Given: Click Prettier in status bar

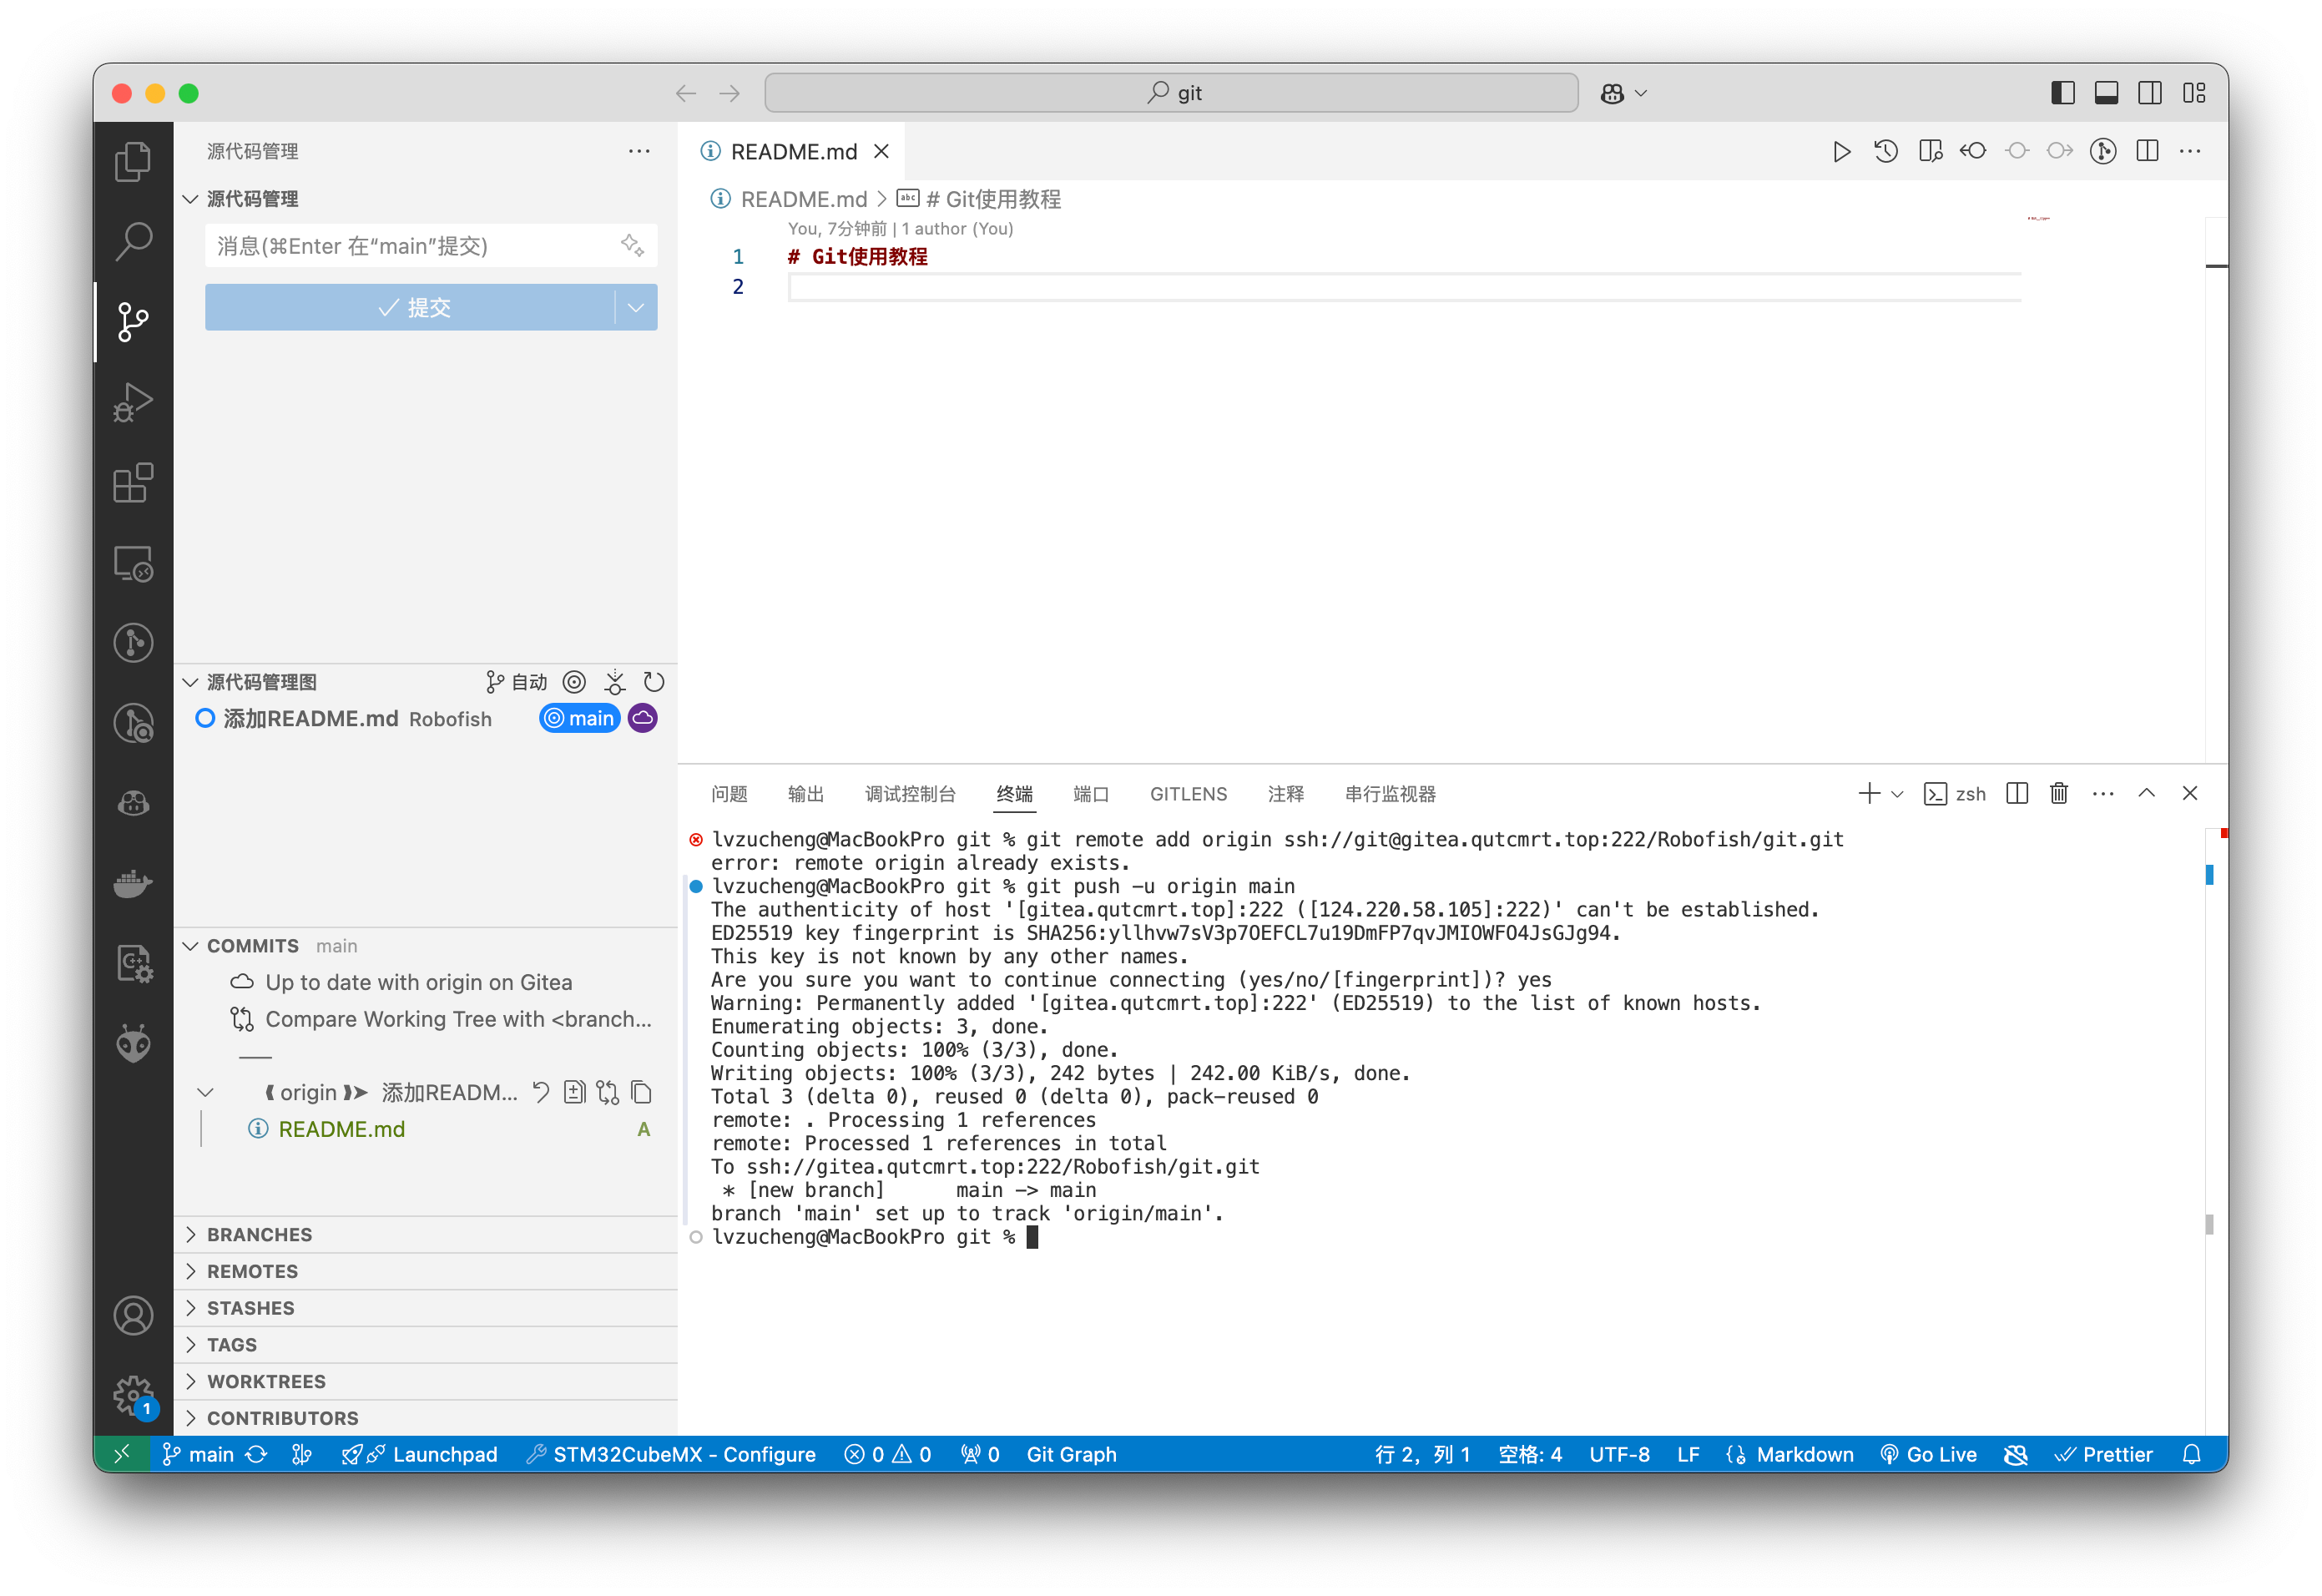Looking at the screenshot, I should [2103, 1454].
